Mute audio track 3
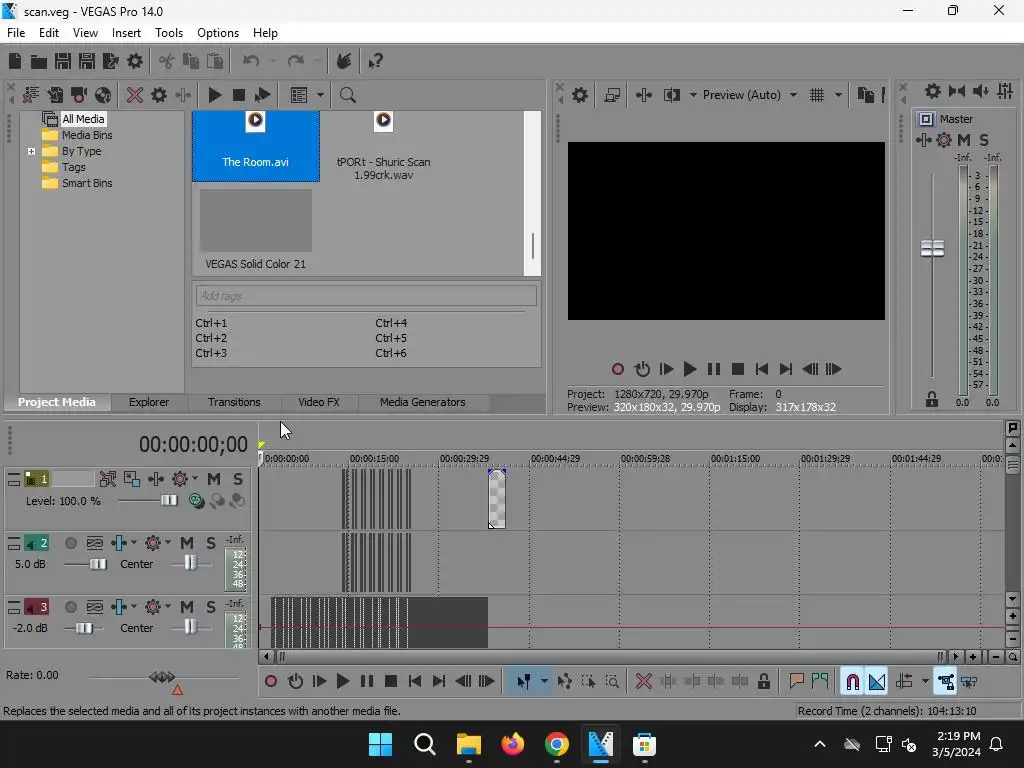1024x768 pixels. point(187,607)
